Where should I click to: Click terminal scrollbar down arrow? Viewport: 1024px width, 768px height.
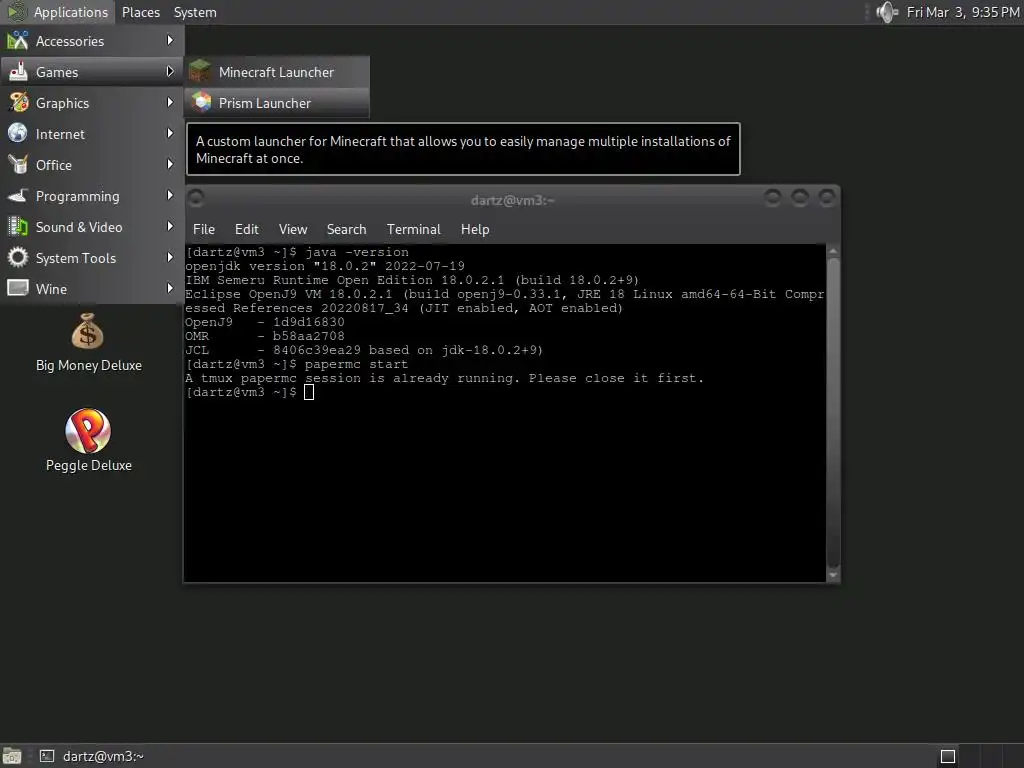(x=833, y=575)
